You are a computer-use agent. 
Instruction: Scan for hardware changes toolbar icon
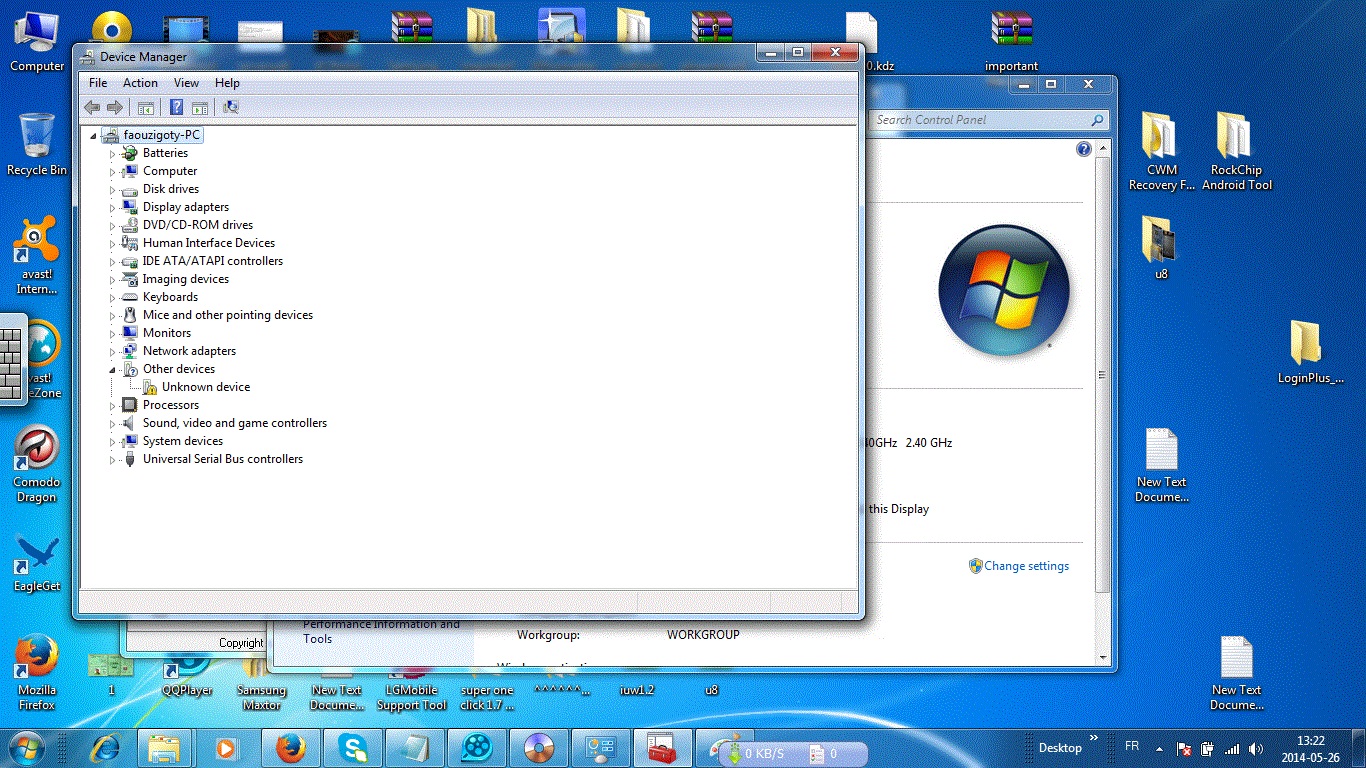click(231, 107)
